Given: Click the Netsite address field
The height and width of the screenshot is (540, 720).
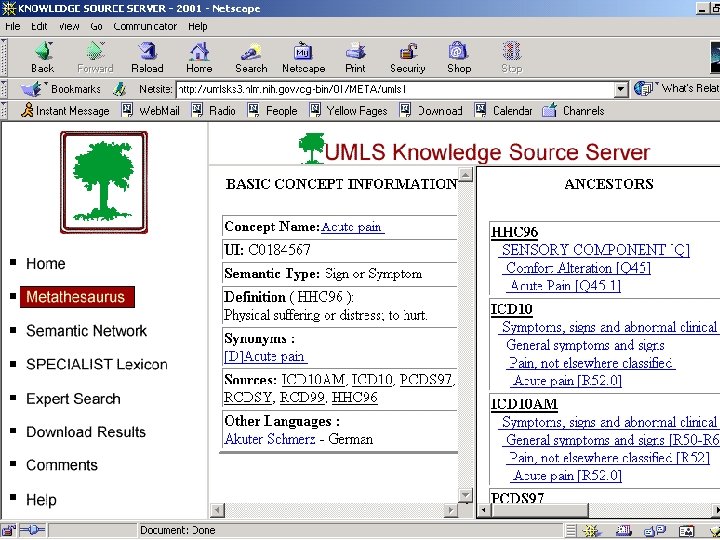Looking at the screenshot, I should [395, 89].
